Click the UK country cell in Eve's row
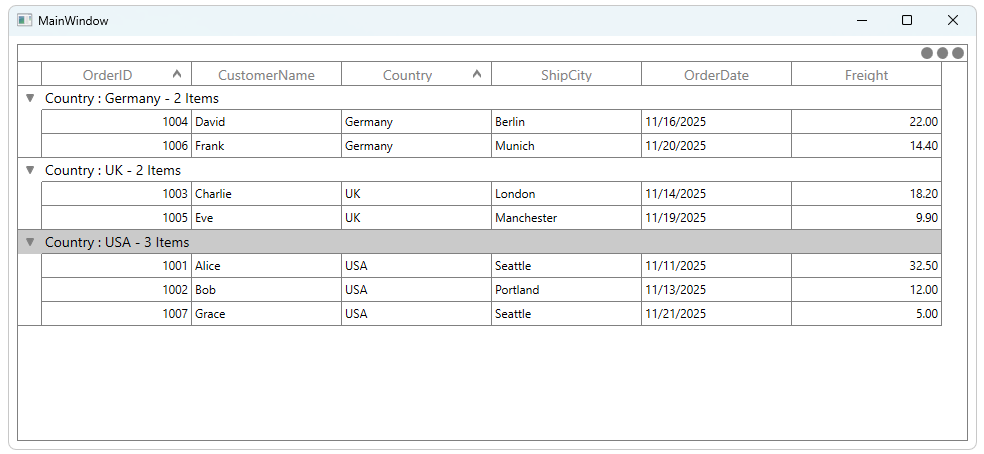Screen dimensions: 984x454 click(417, 218)
